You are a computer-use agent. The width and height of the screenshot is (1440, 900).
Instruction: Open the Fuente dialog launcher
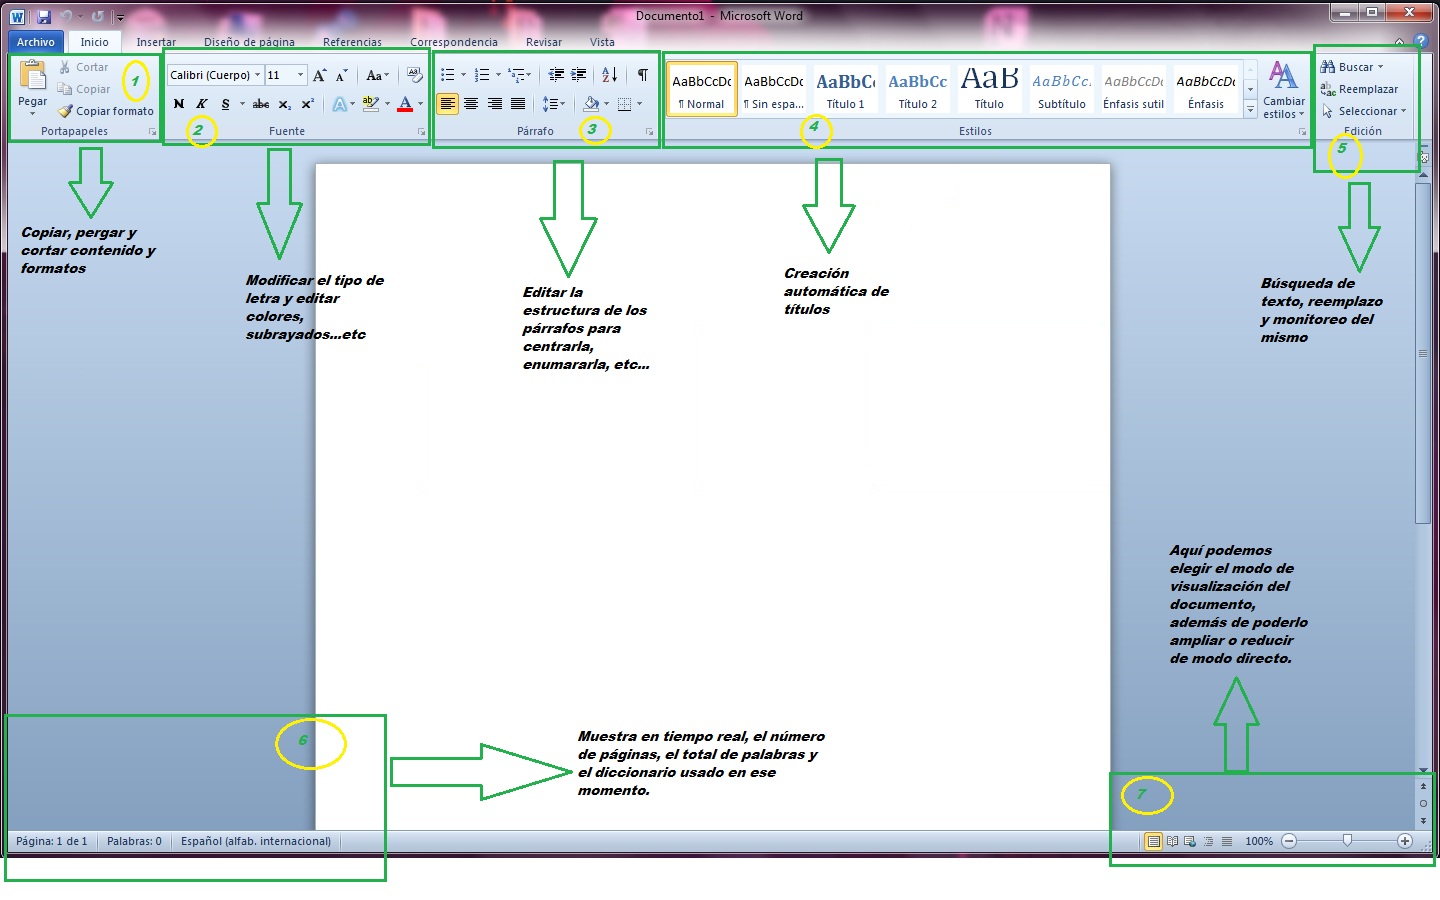[421, 132]
